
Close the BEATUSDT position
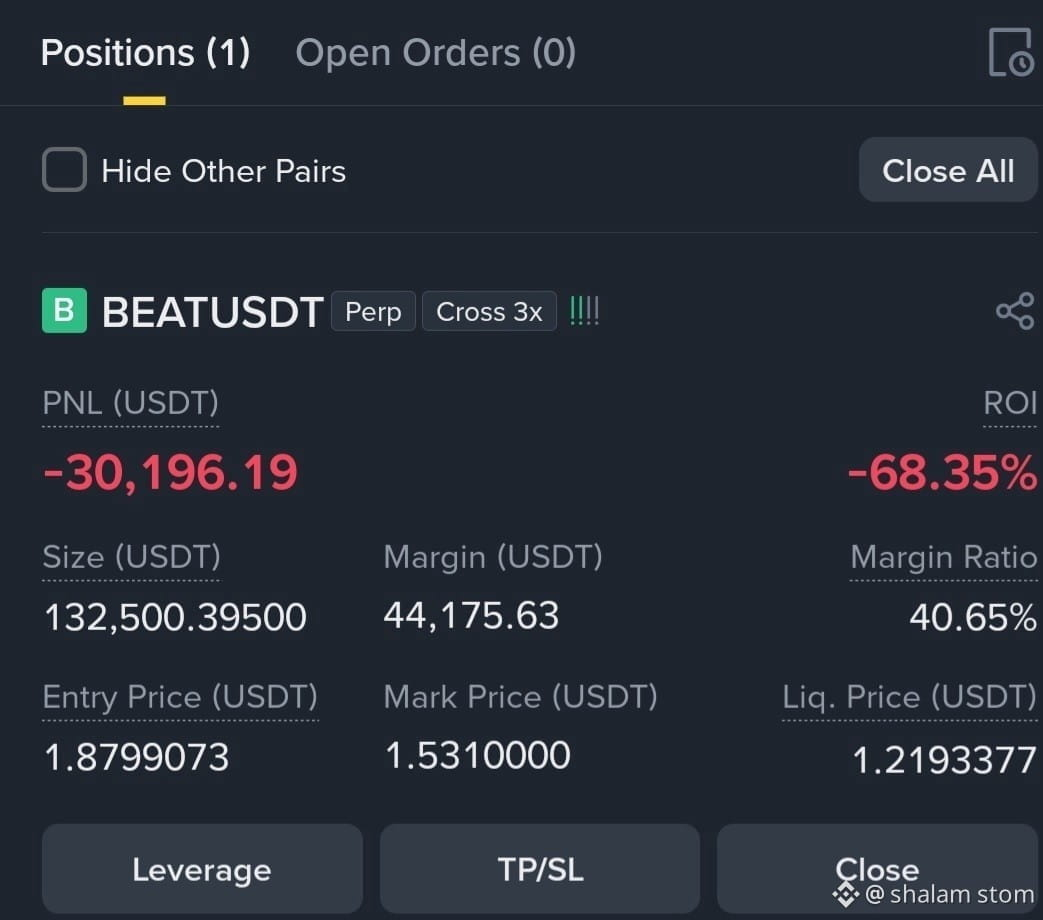click(x=877, y=869)
